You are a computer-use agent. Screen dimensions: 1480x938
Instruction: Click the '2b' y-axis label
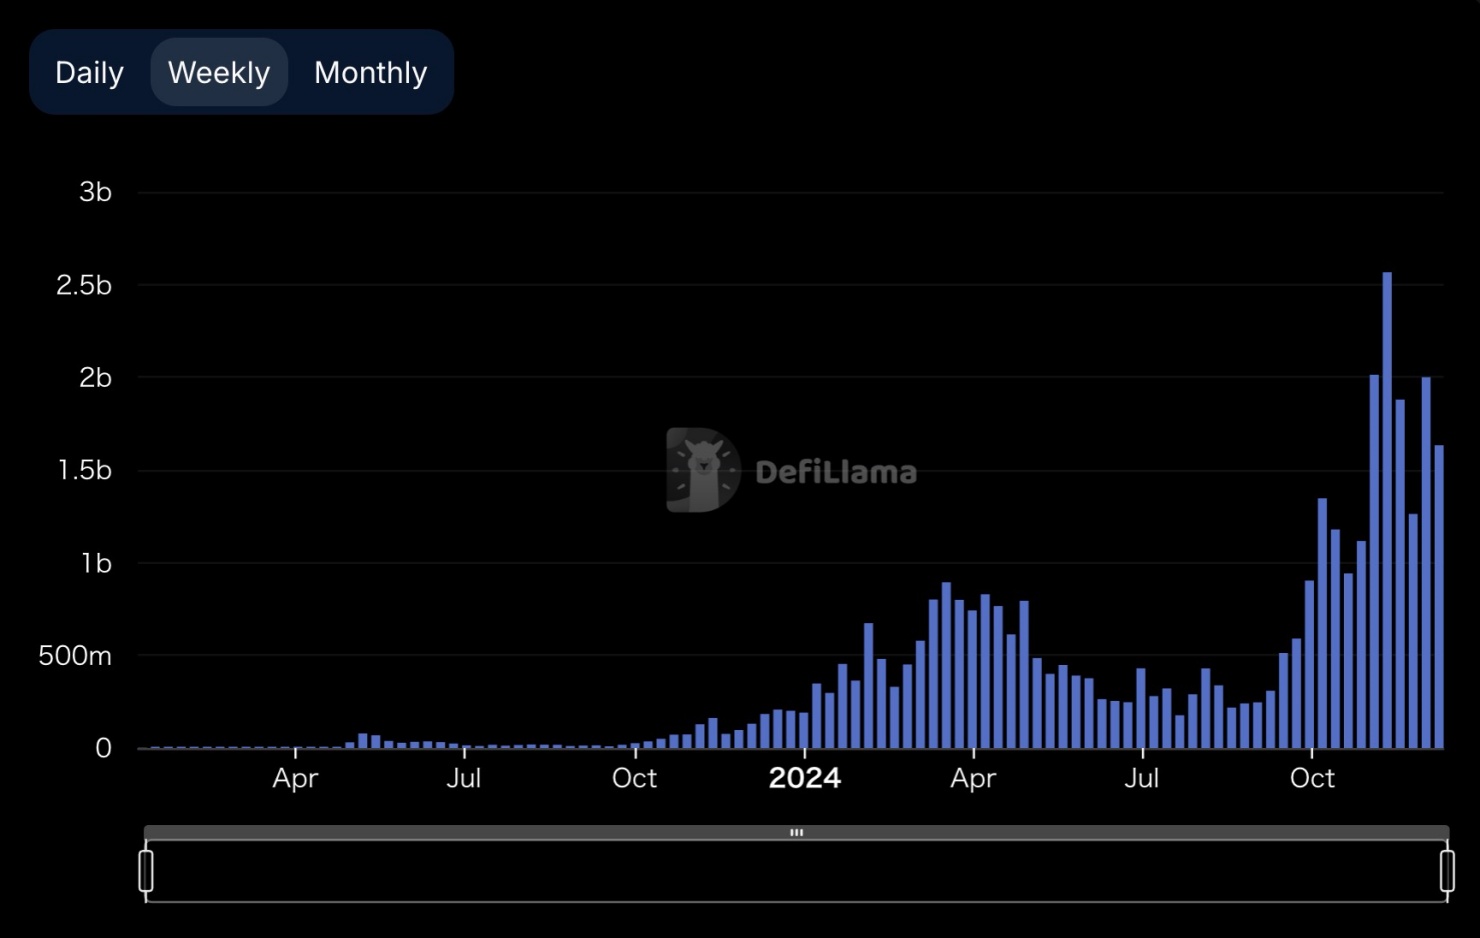click(x=95, y=378)
